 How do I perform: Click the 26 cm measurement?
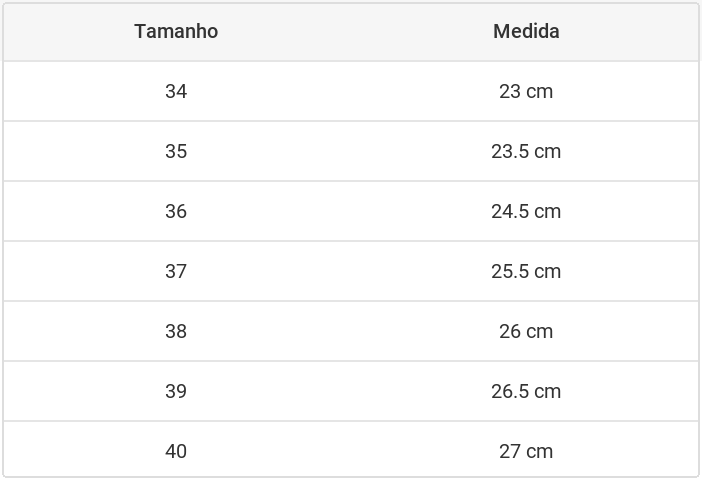click(x=526, y=331)
